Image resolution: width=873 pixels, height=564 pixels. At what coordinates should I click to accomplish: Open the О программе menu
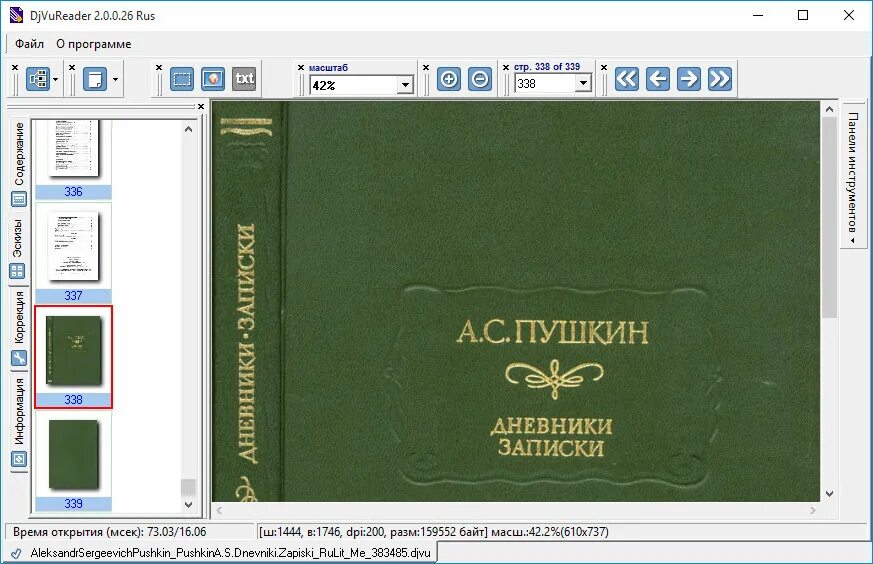coord(94,44)
